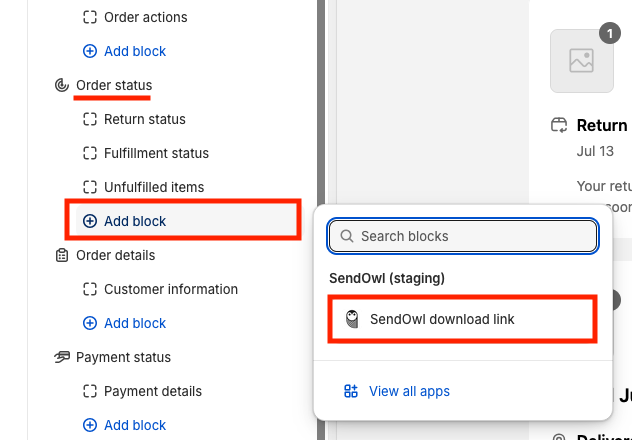Click the View all apps grid icon
Viewport: 632px width, 440px height.
(x=350, y=391)
